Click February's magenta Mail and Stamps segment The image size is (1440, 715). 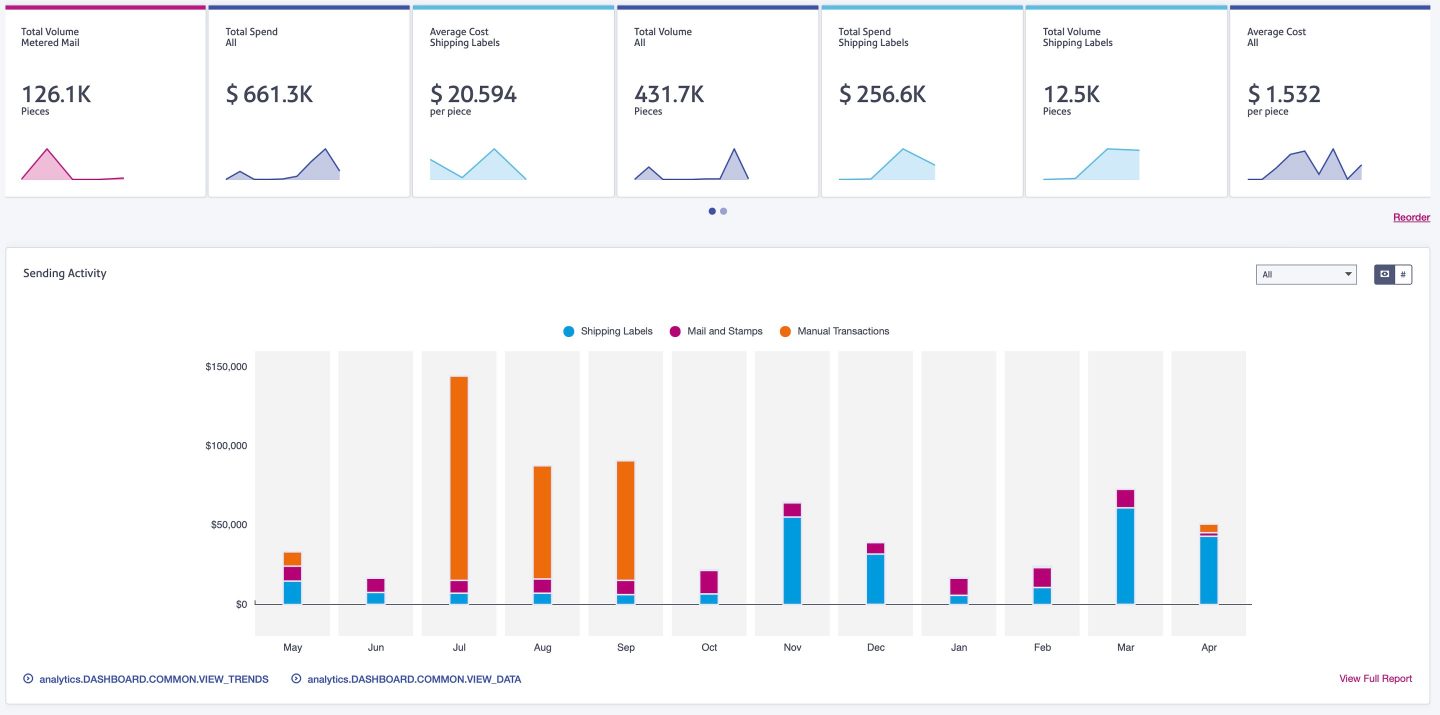(x=1042, y=577)
